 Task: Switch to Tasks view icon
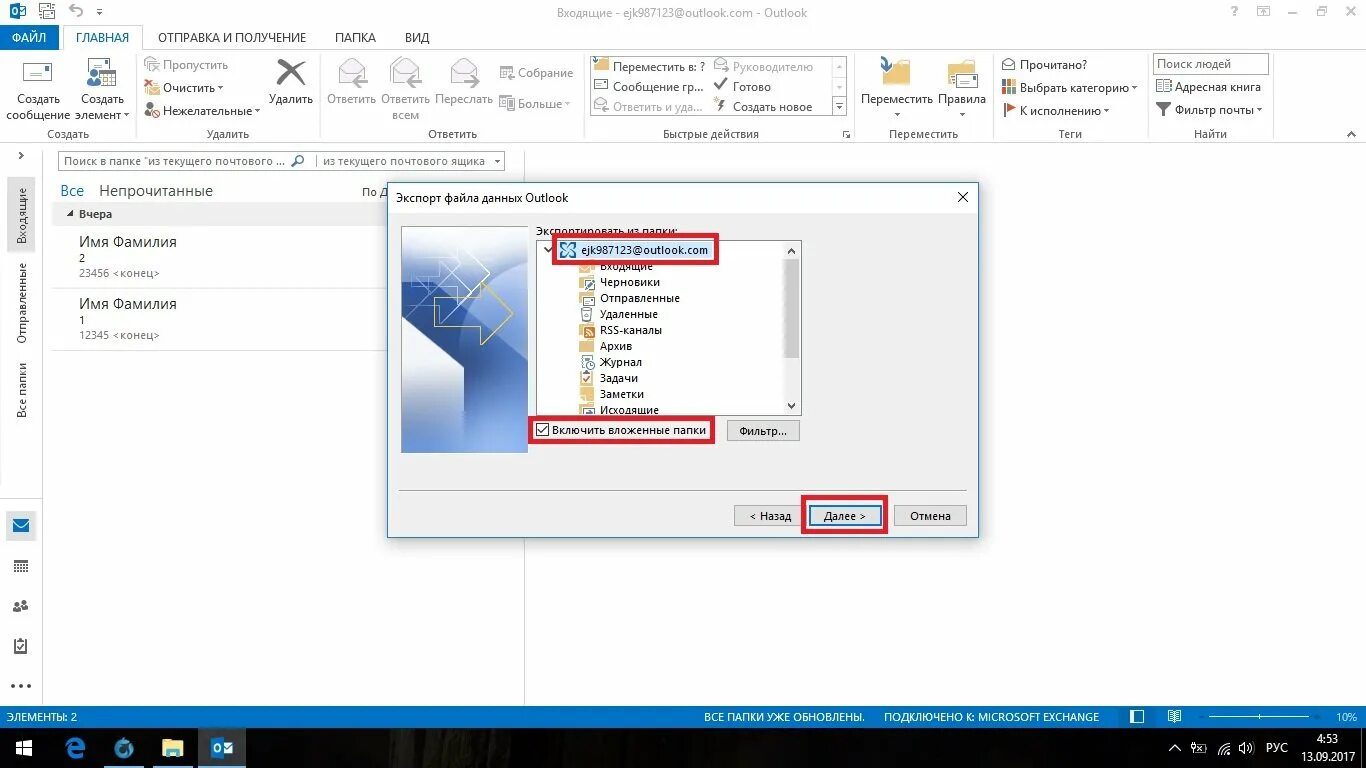21,646
